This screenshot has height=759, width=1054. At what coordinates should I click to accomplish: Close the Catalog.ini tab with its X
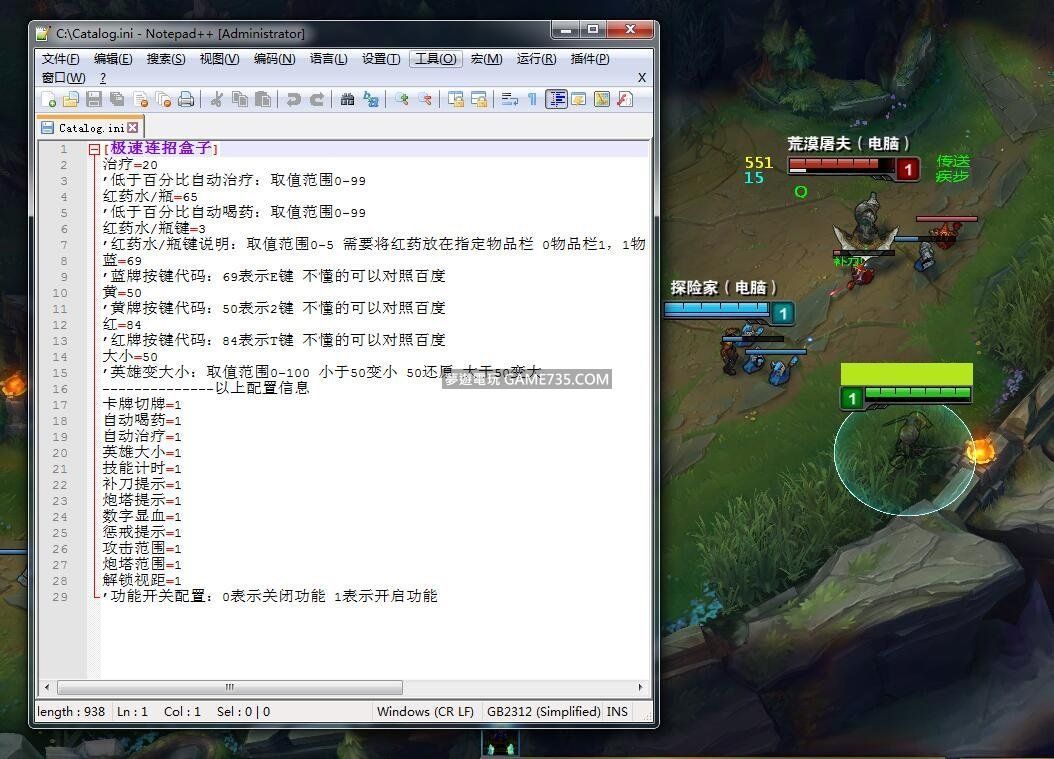point(133,128)
